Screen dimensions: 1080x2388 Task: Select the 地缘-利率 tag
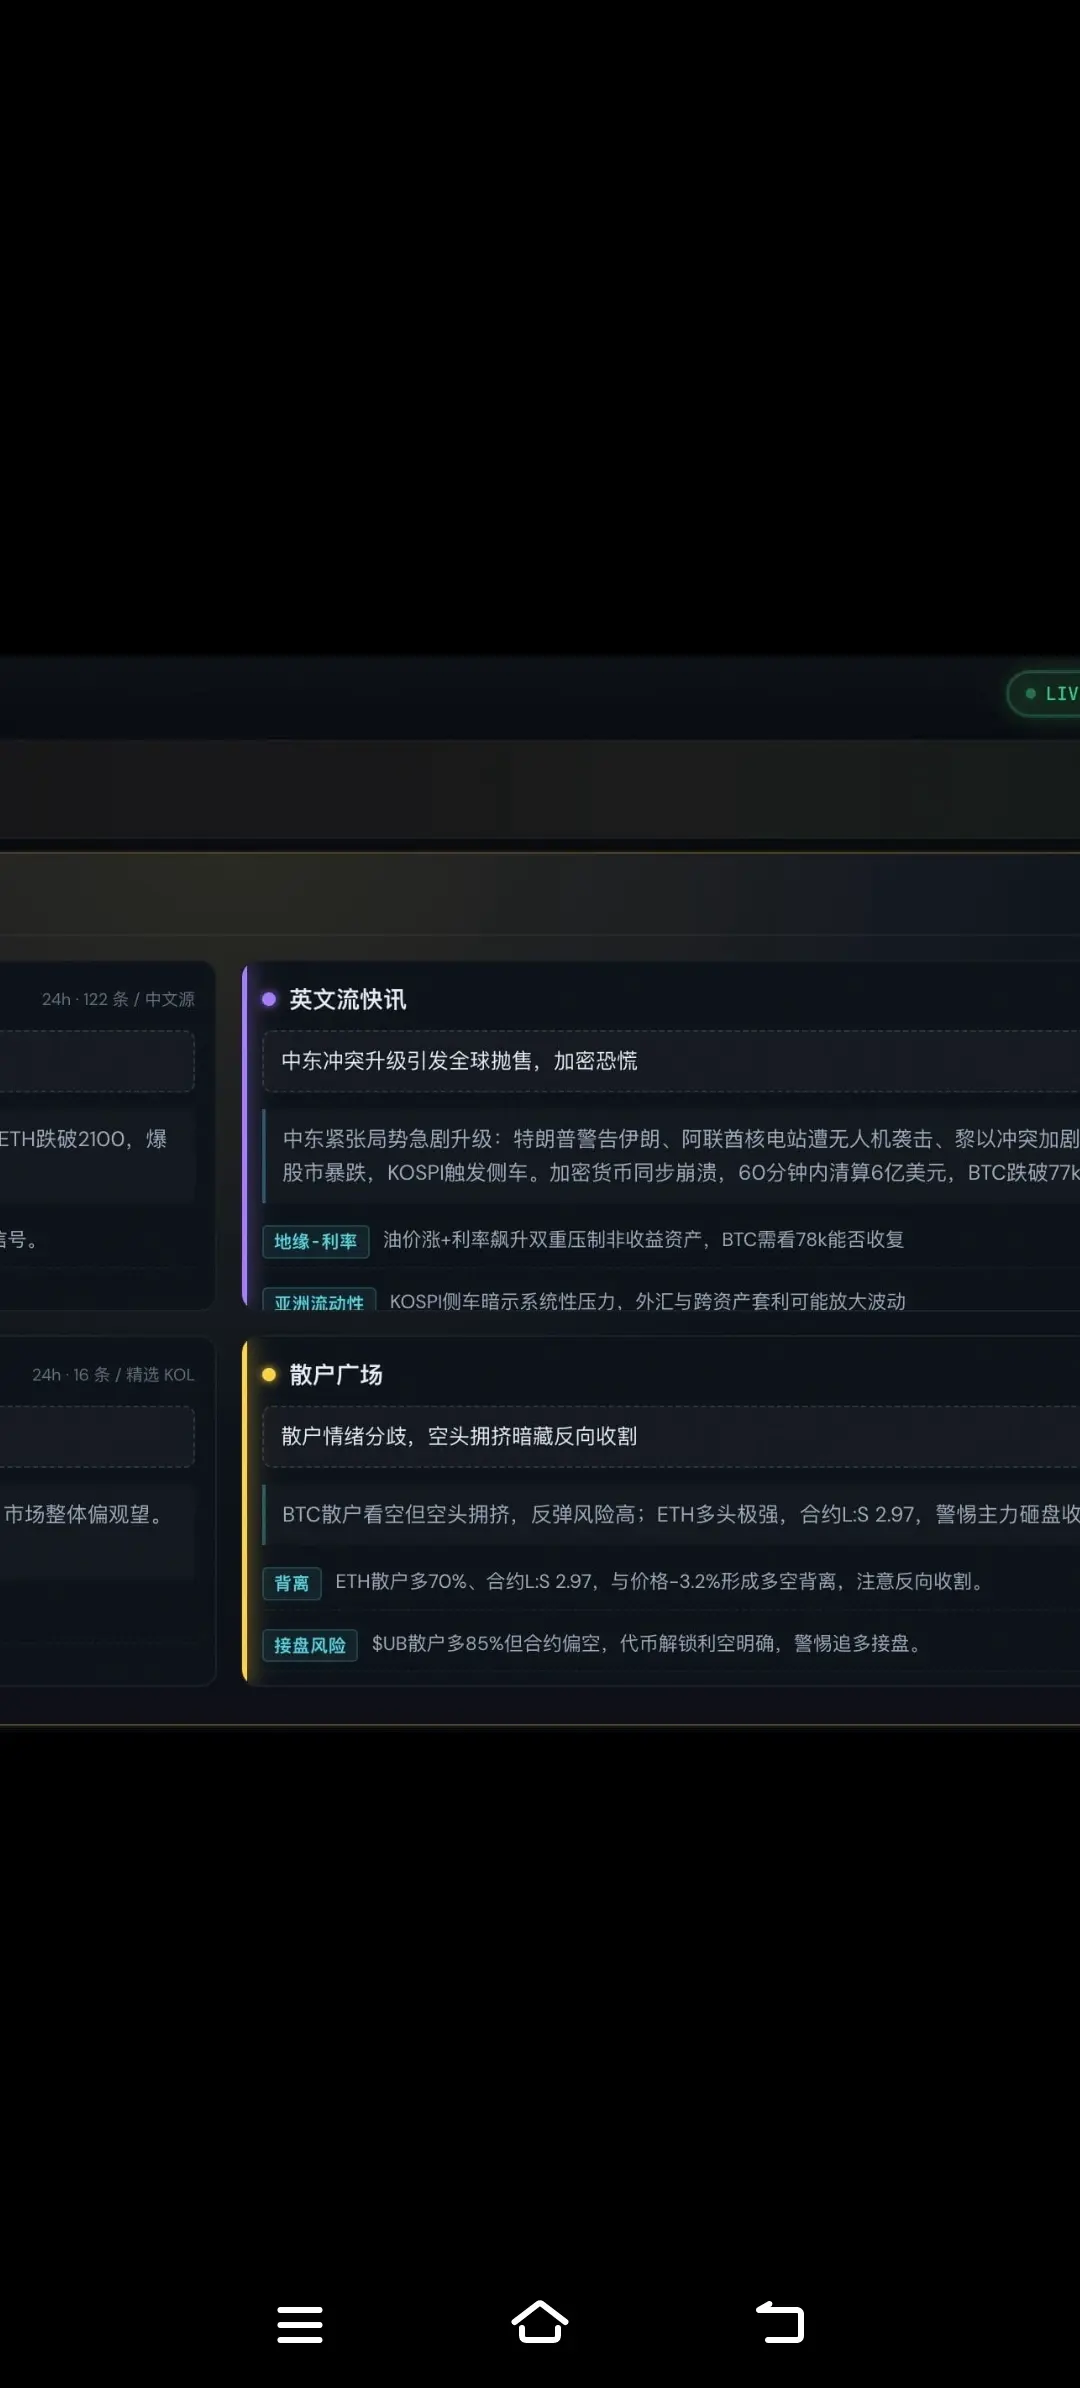(x=316, y=1241)
